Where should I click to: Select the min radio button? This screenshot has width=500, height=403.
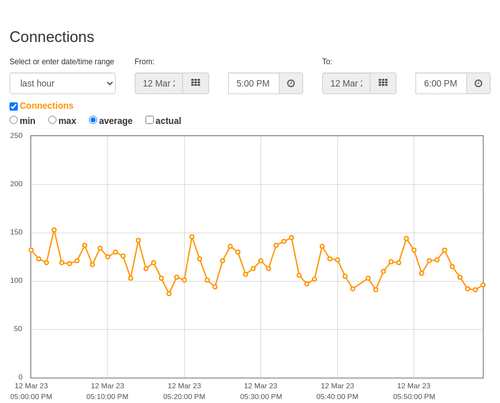[x=13, y=120]
